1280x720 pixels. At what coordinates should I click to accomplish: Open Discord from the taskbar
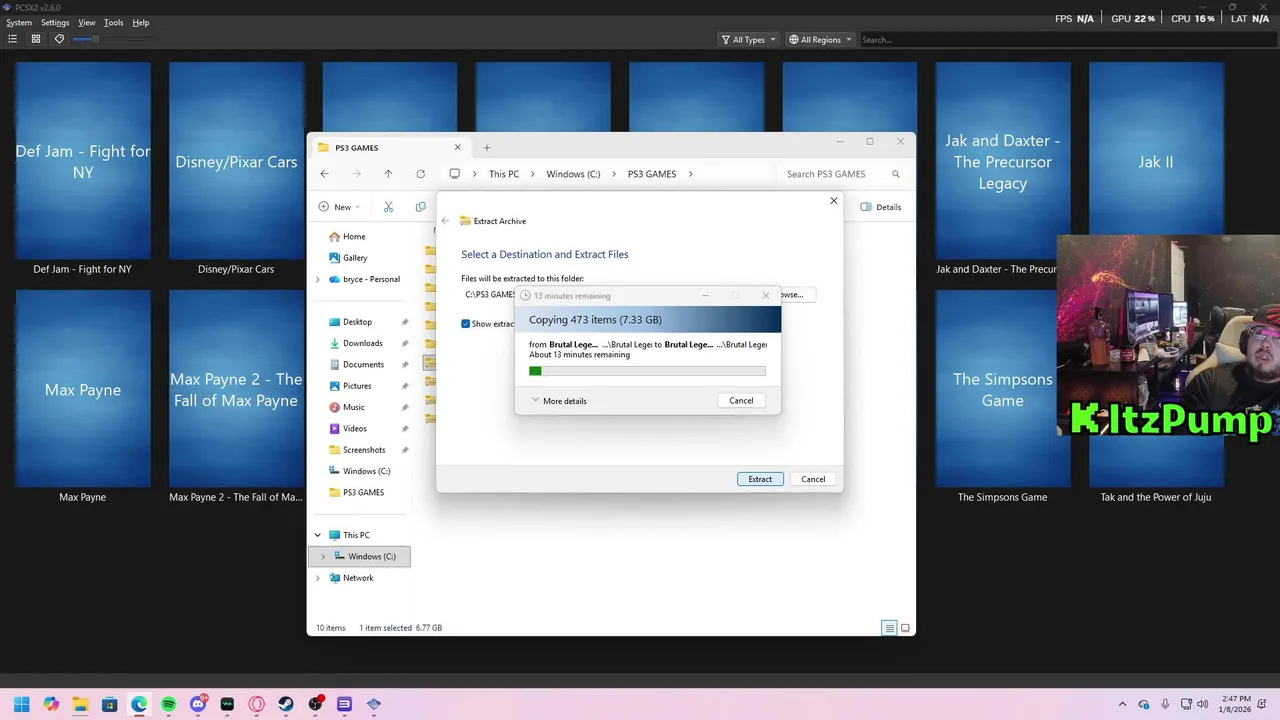pyautogui.click(x=198, y=704)
